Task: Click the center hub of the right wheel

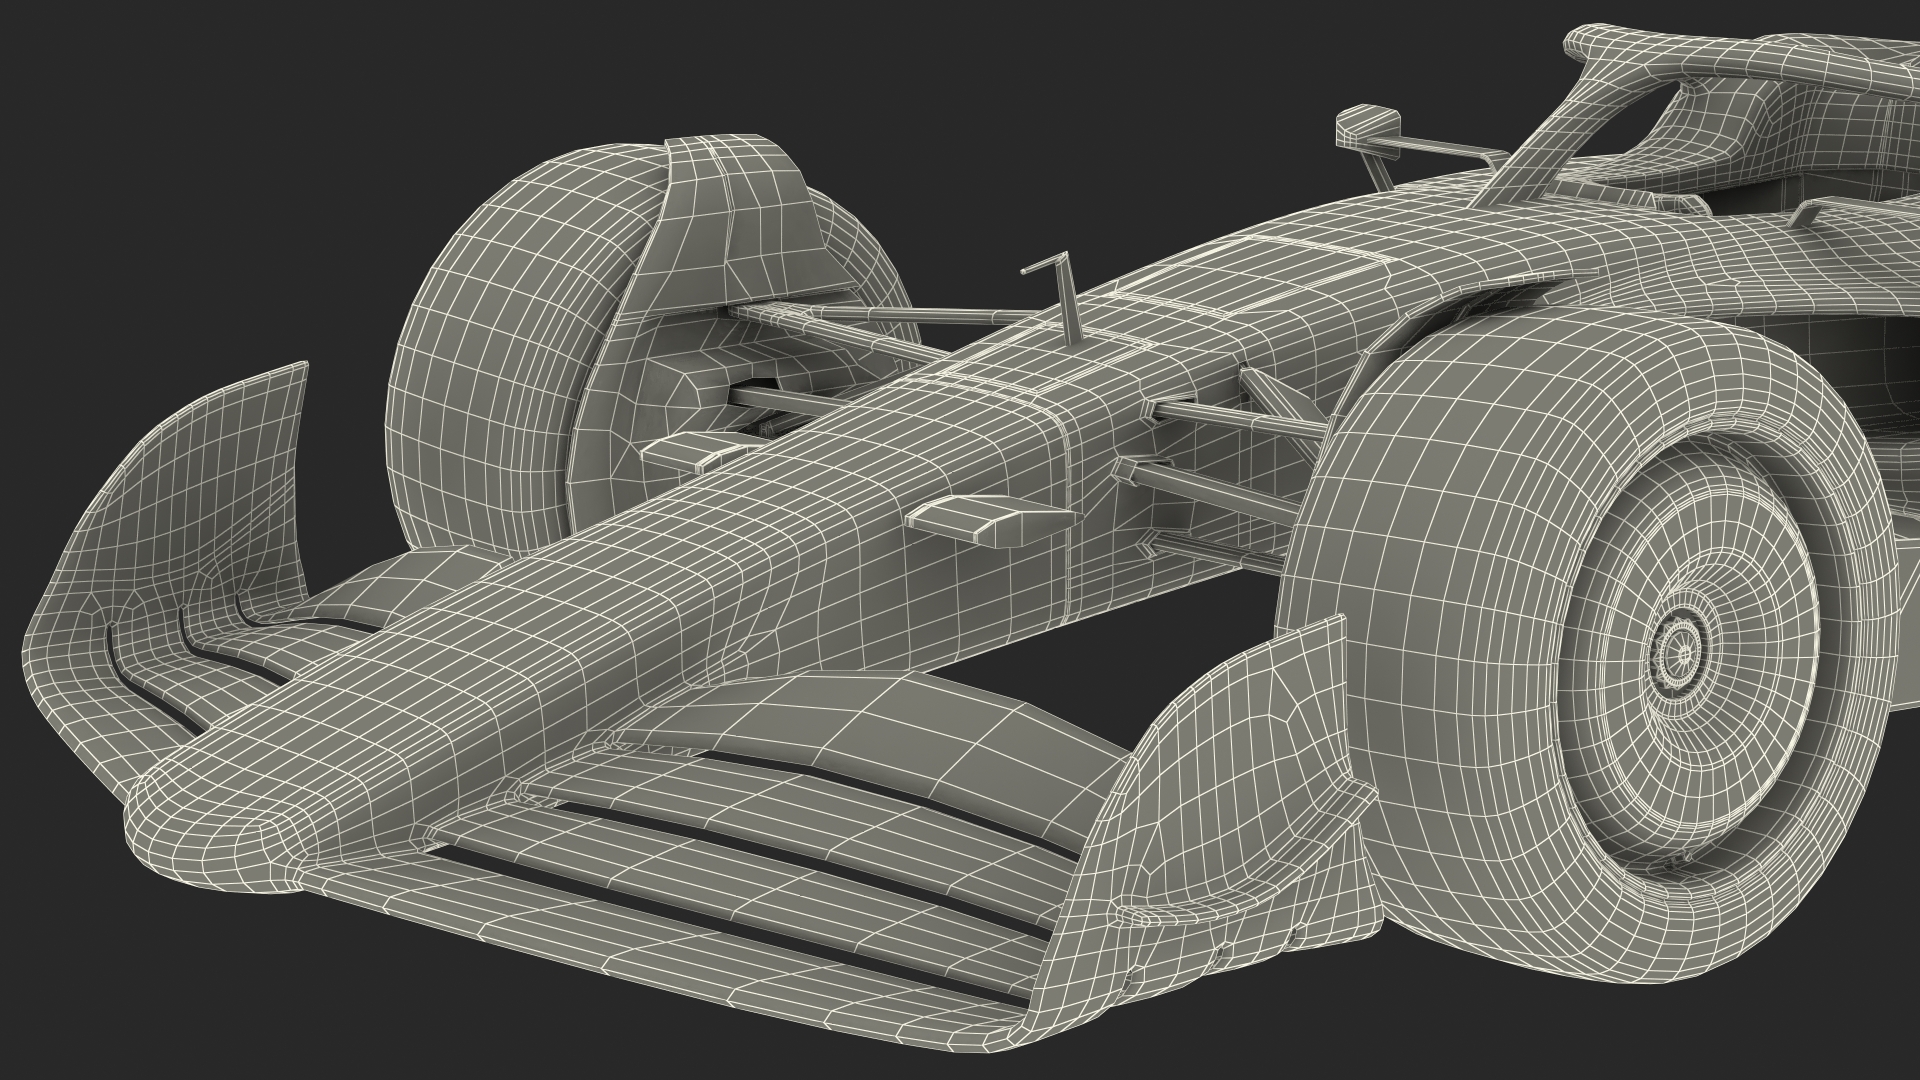Action: pyautogui.click(x=1684, y=653)
